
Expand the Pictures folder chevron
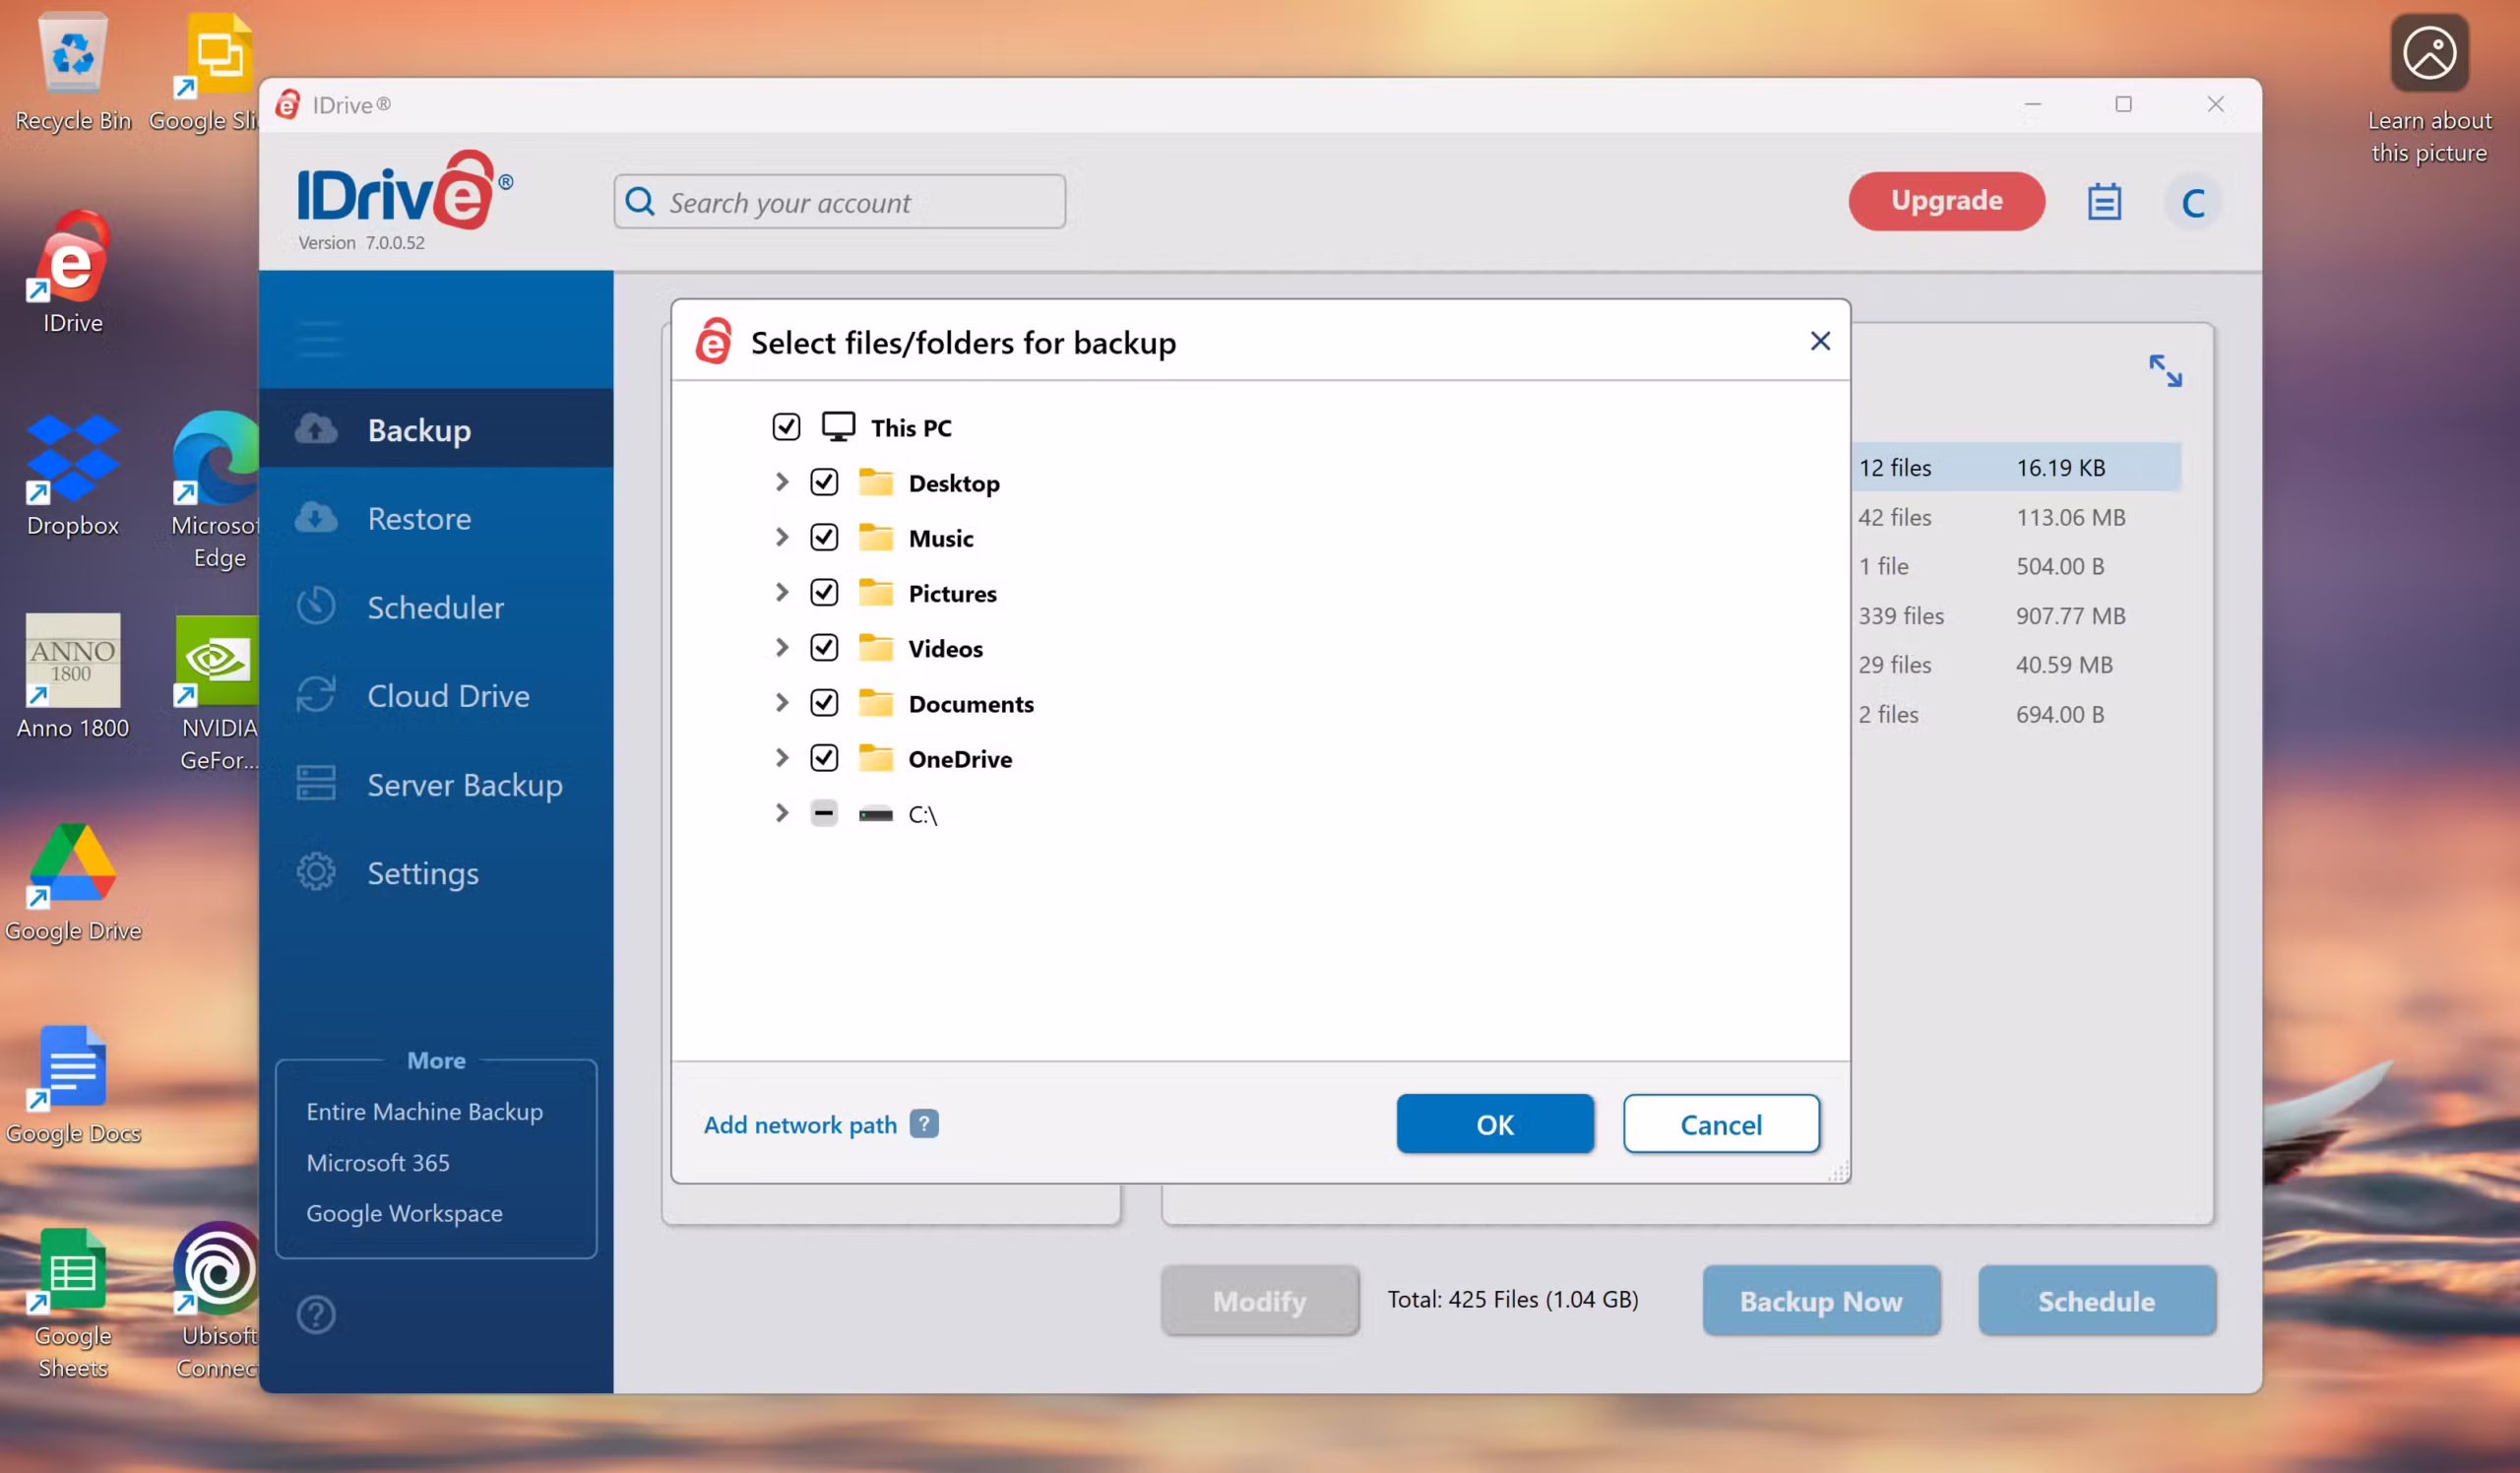781,592
